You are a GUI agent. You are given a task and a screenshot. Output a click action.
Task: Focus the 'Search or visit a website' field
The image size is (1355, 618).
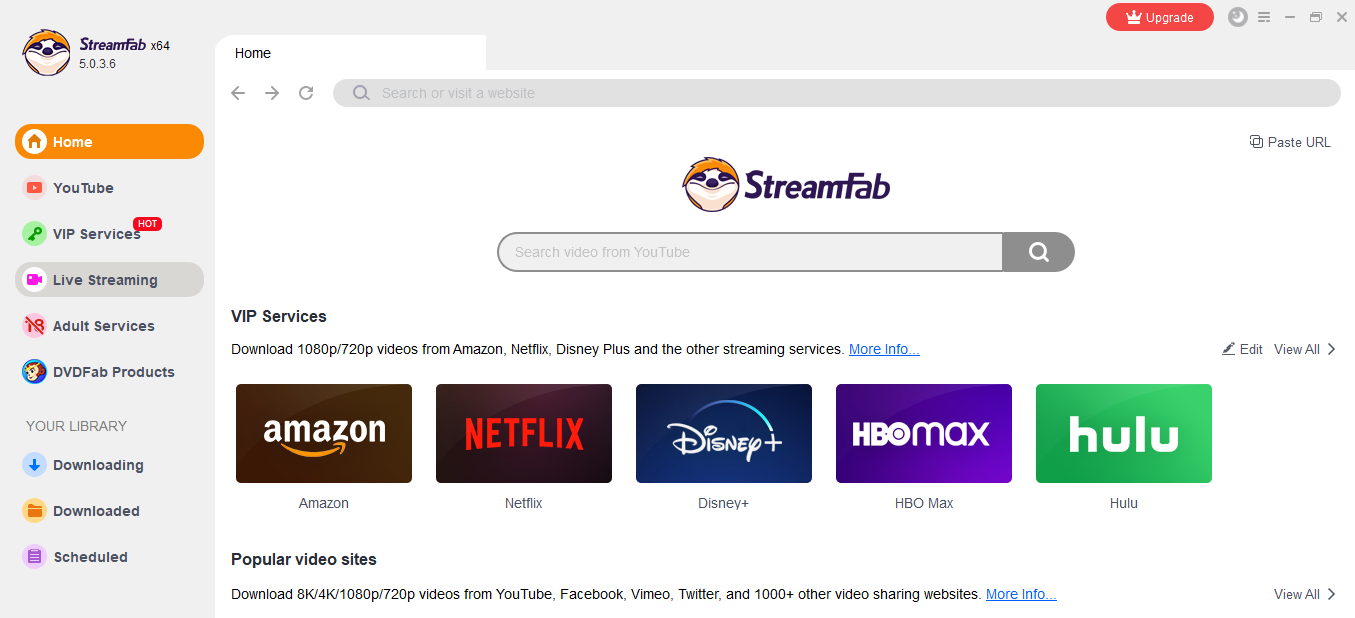tap(837, 93)
